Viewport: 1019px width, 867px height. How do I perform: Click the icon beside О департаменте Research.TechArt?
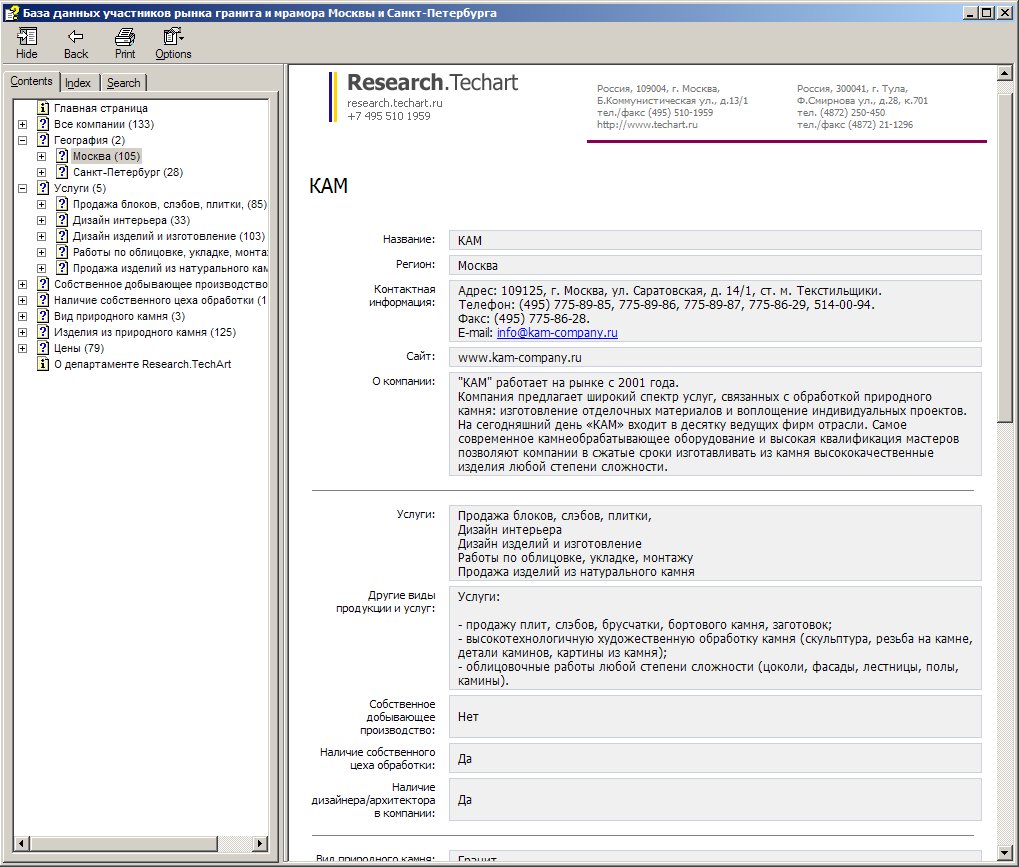[x=43, y=364]
